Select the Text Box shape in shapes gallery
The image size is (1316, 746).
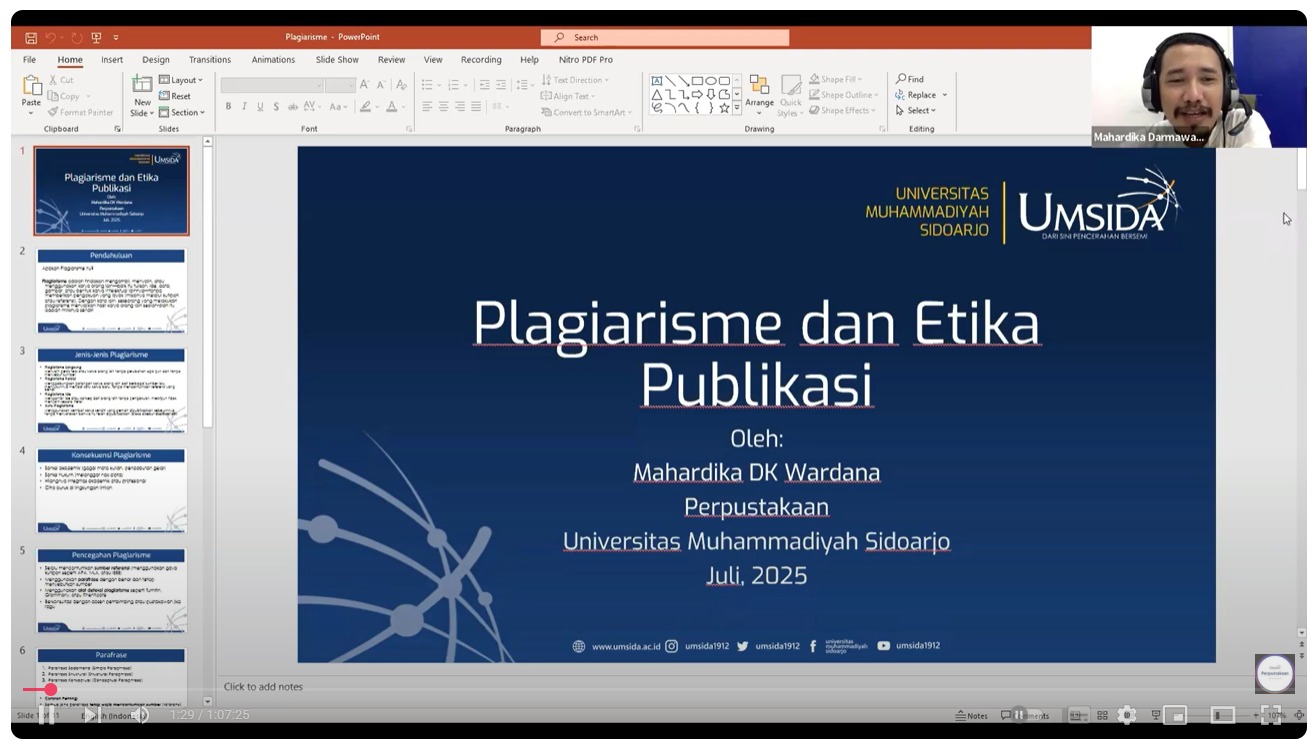tap(657, 81)
